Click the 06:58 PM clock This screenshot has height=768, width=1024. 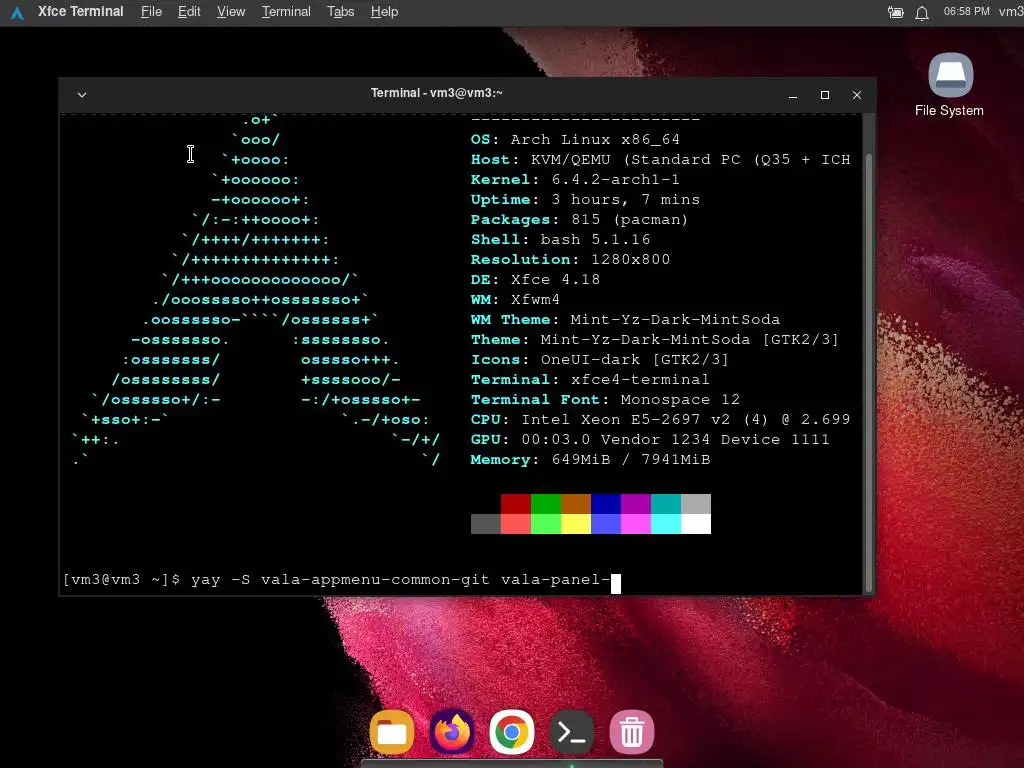pyautogui.click(x=967, y=12)
